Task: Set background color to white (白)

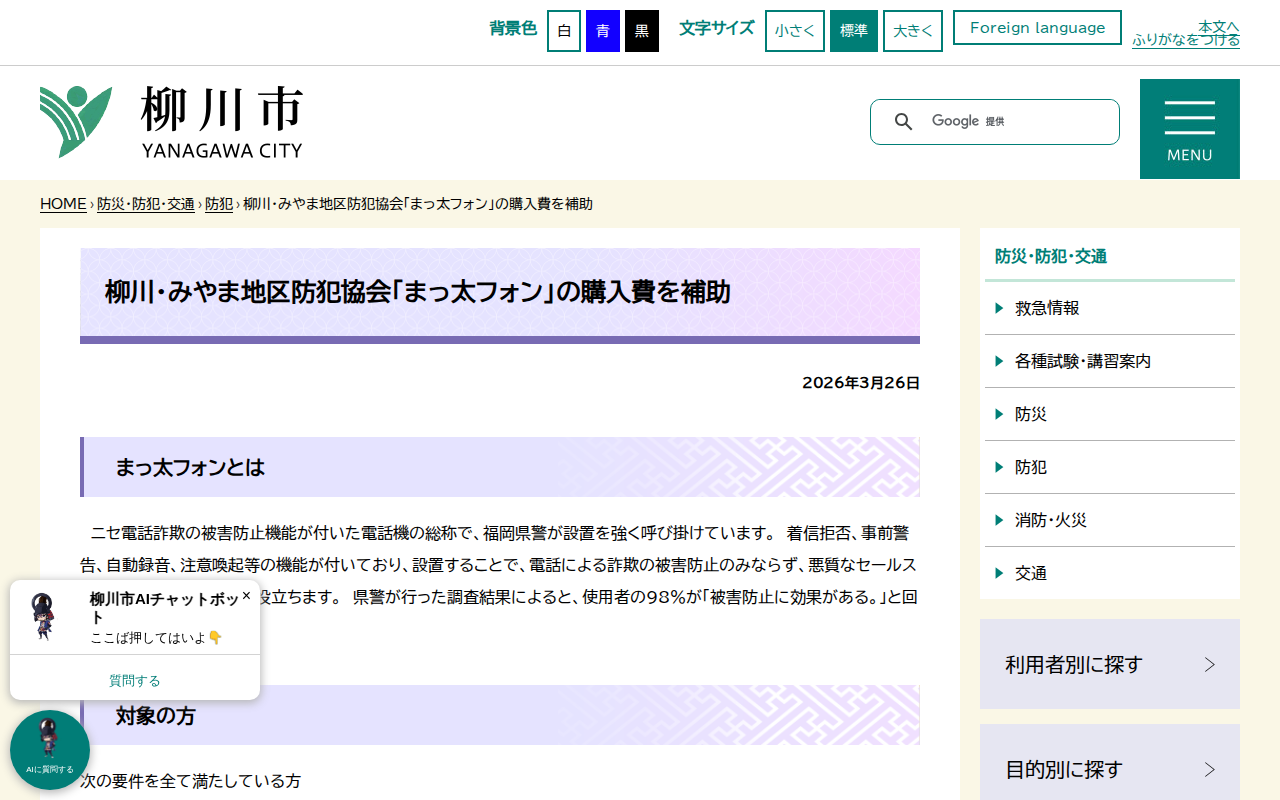Action: (x=564, y=31)
